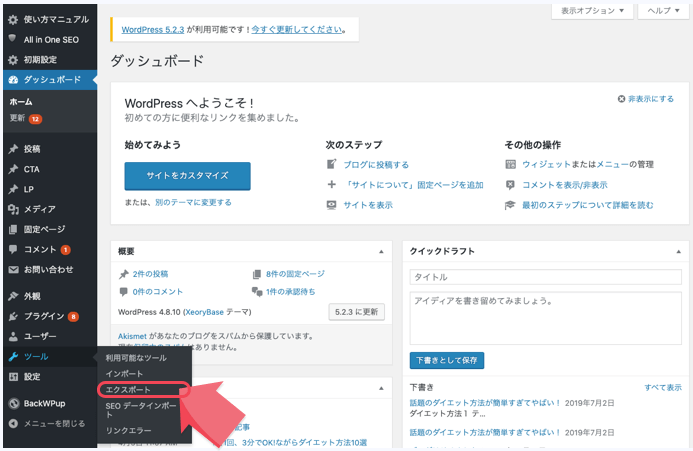693x451 pixels.
Task: Click the gear icon beside 使い方マニュアル
Action: pos(13,19)
